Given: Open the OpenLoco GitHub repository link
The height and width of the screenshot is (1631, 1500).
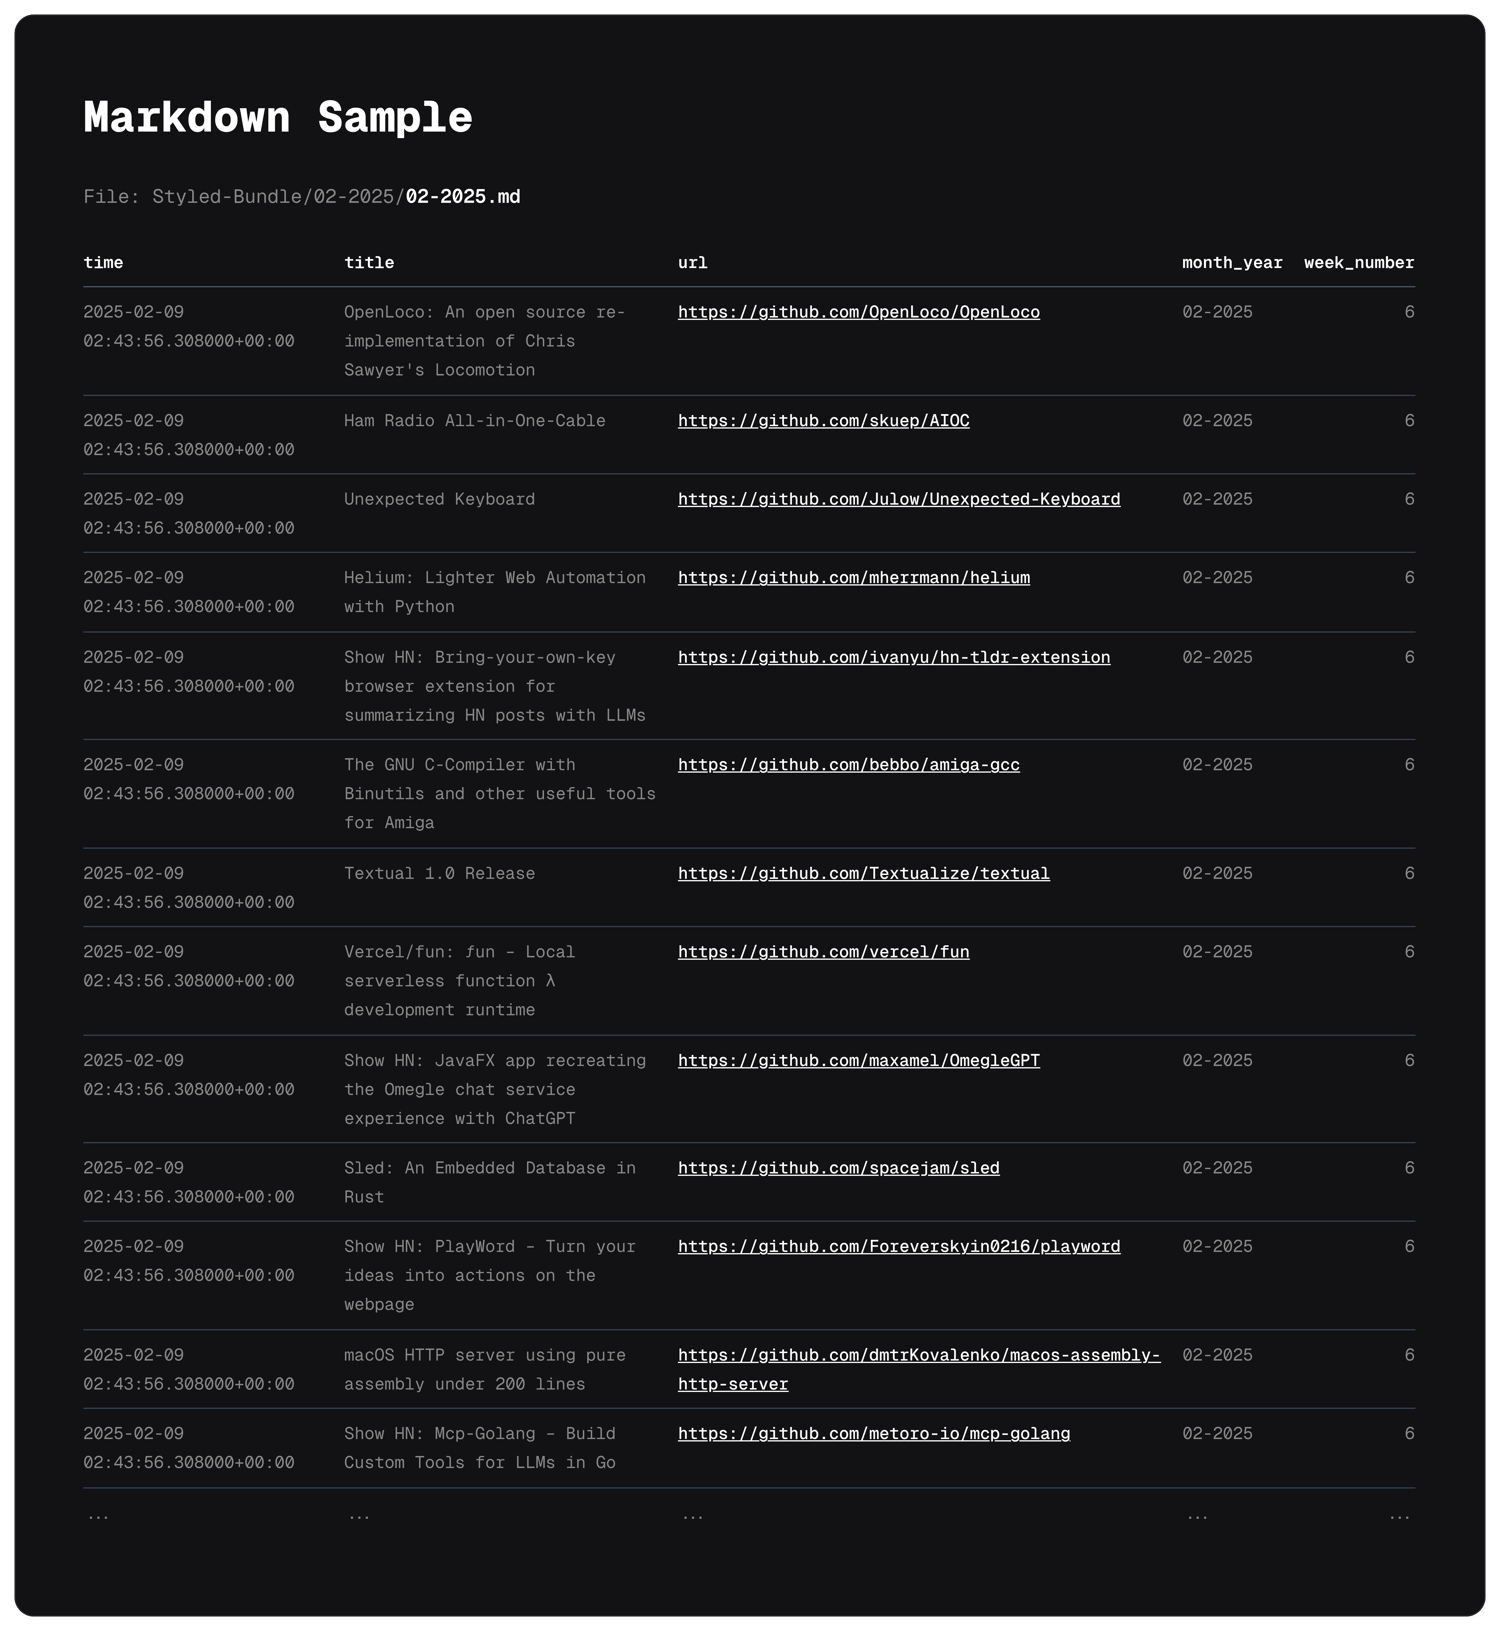Looking at the screenshot, I should [x=858, y=312].
